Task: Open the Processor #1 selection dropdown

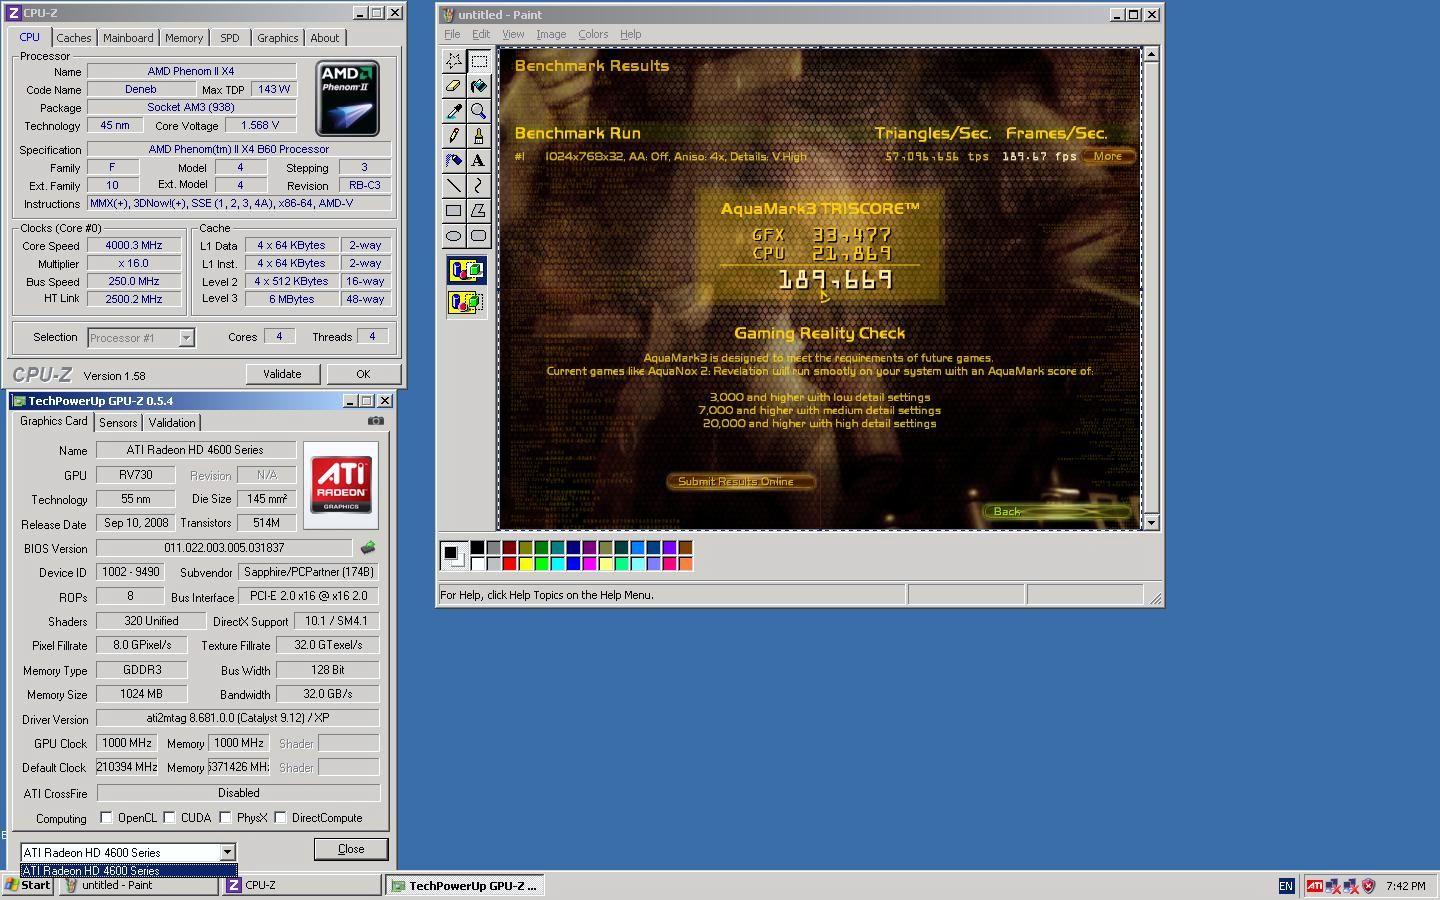Action: click(186, 338)
